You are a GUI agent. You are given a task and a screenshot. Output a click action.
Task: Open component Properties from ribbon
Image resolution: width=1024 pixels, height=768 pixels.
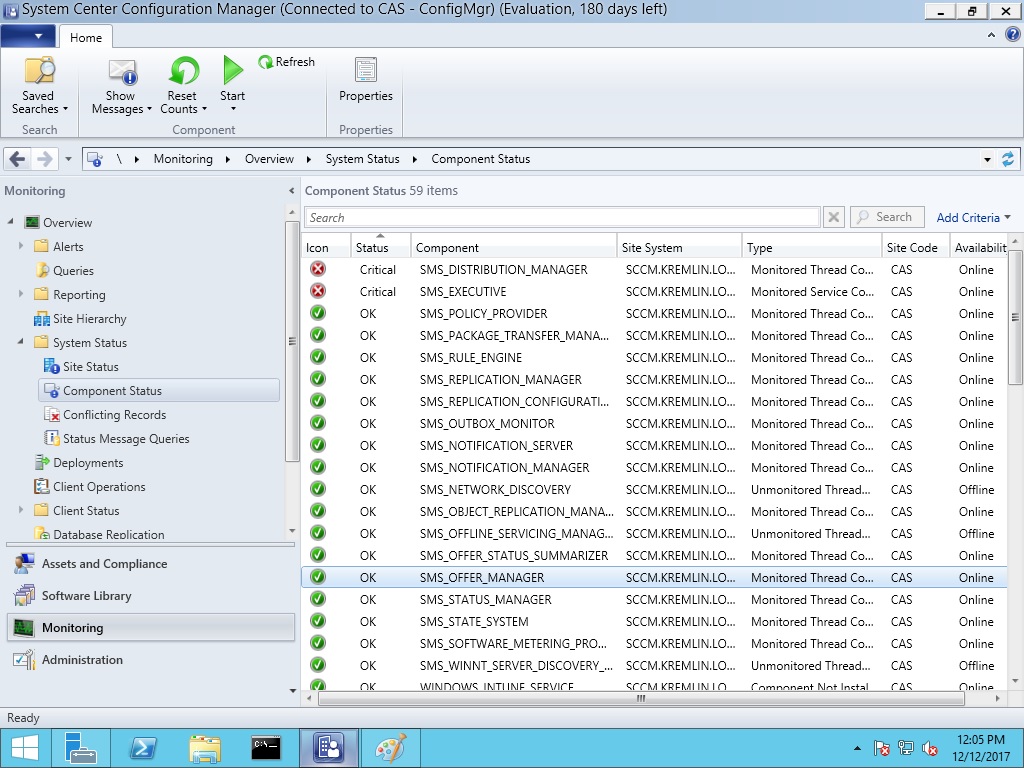tap(366, 80)
